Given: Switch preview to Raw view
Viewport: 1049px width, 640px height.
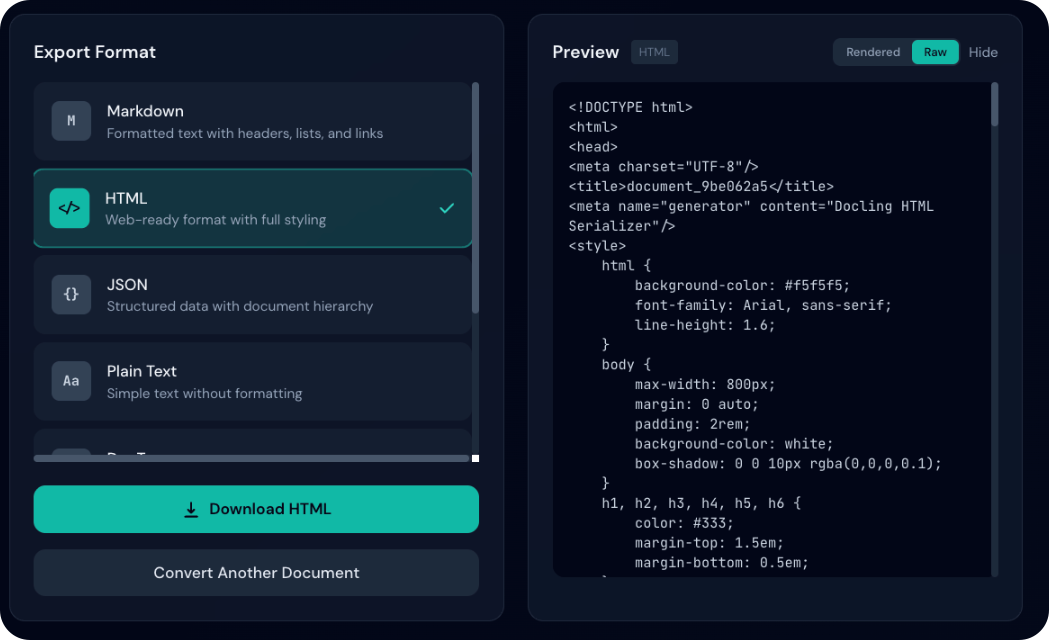Looking at the screenshot, I should [935, 52].
